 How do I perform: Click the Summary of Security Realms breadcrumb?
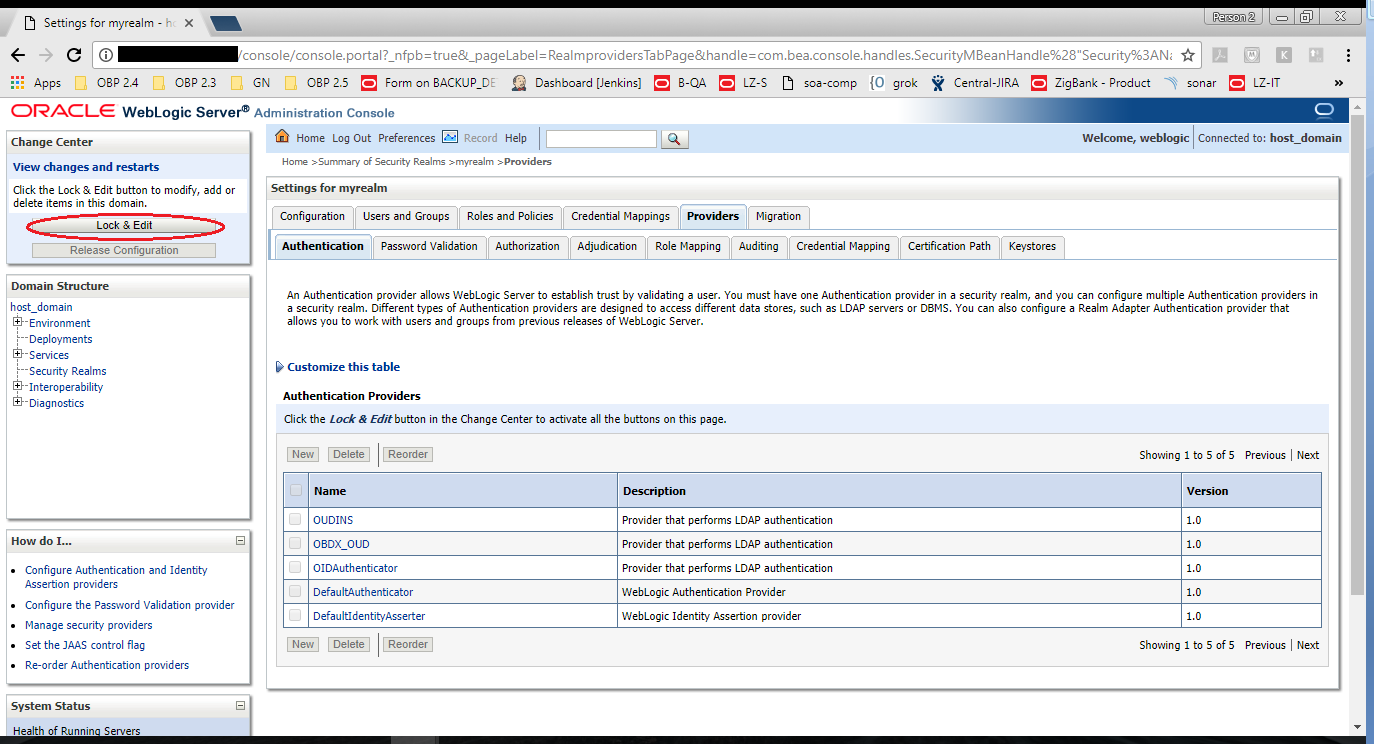pos(384,161)
